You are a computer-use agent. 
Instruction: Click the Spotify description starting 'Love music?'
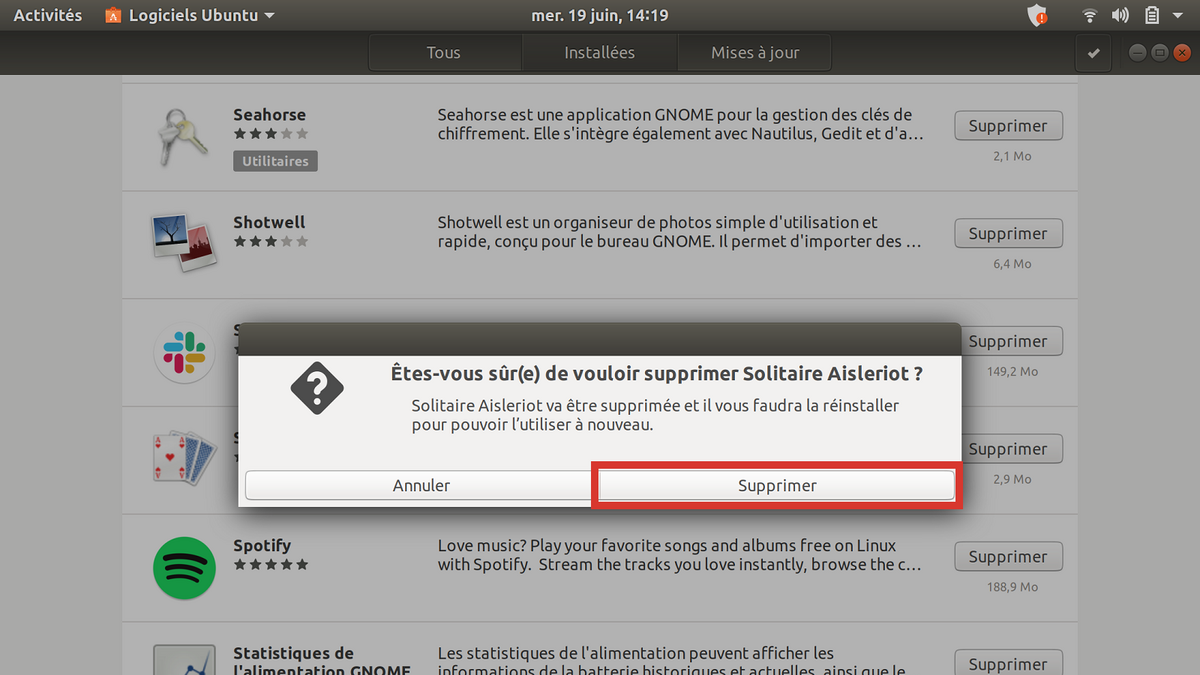(680, 555)
